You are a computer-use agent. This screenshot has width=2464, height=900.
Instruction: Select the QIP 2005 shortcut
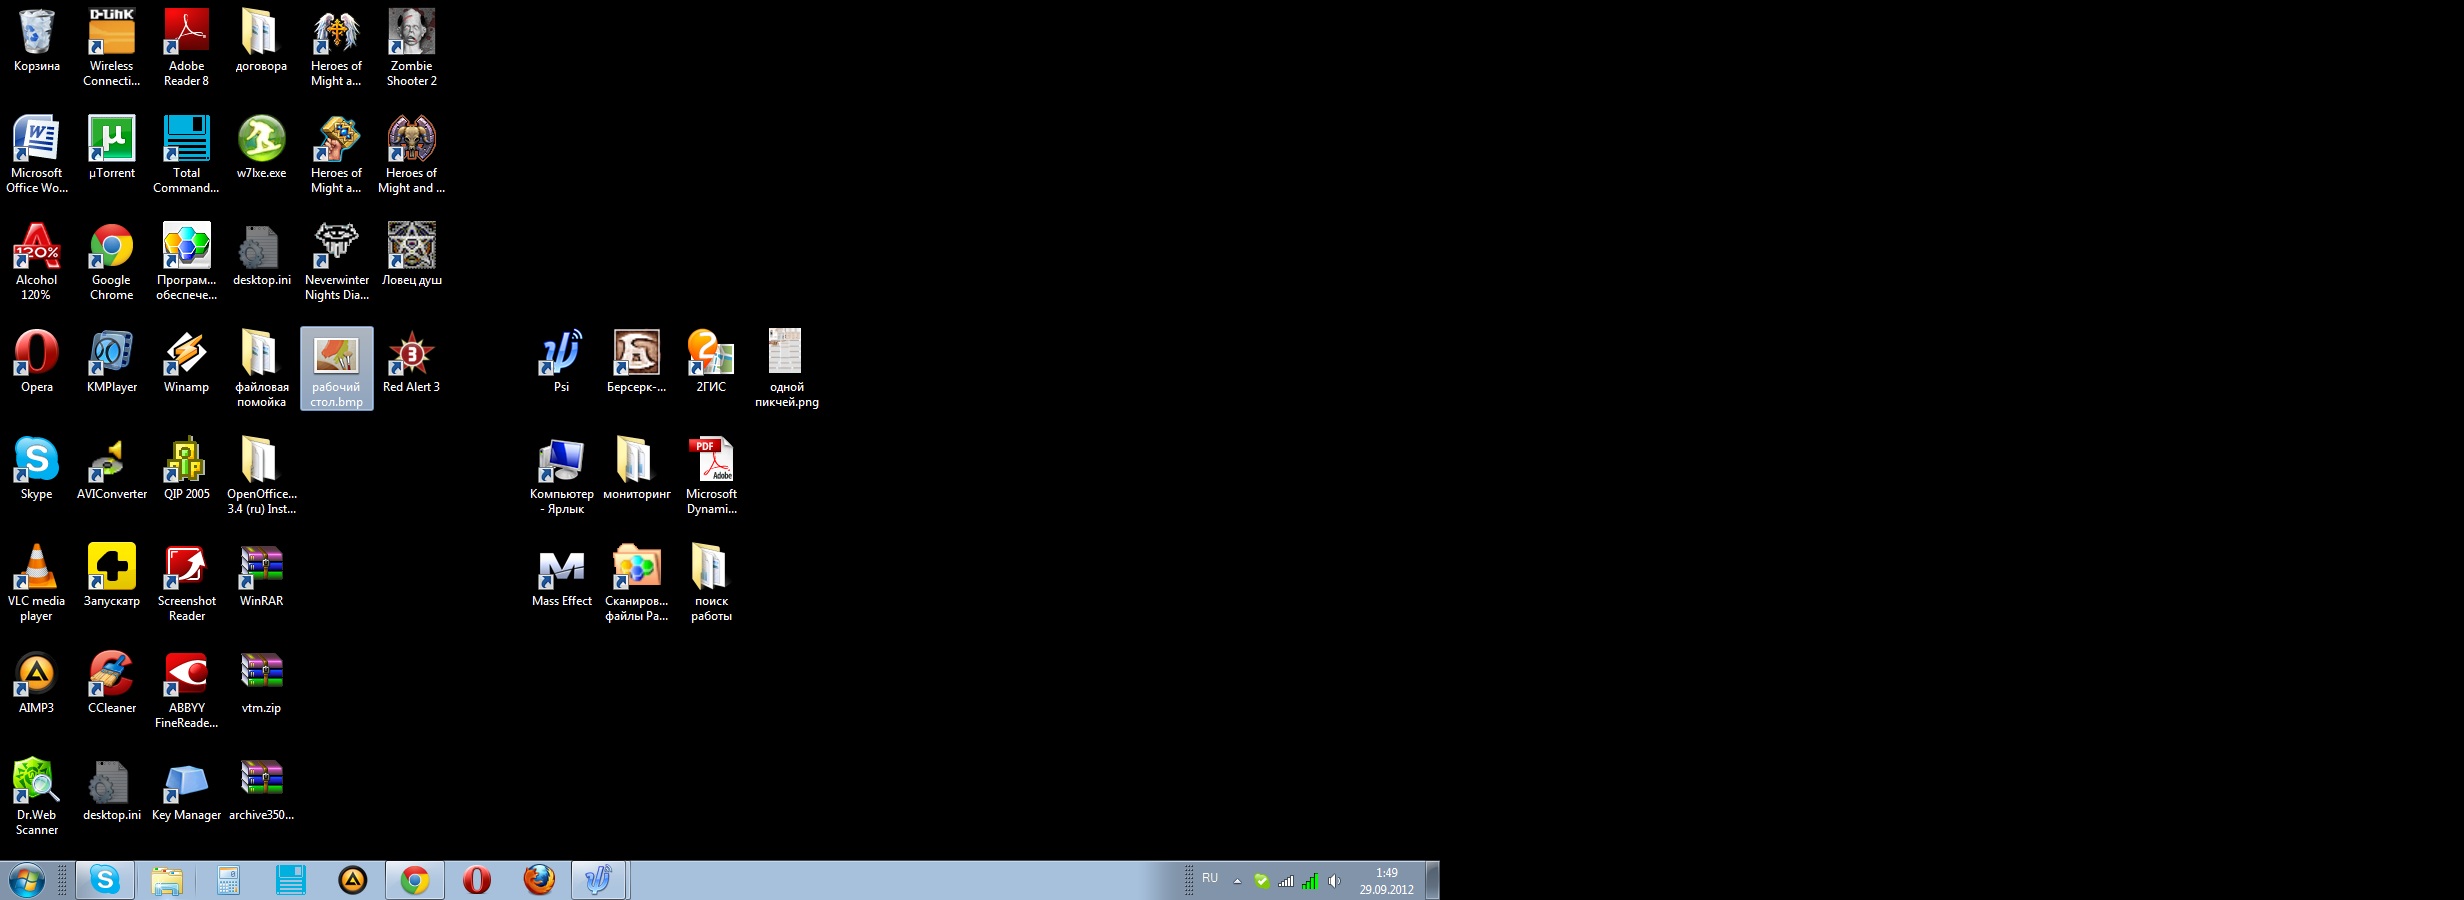pos(187,469)
